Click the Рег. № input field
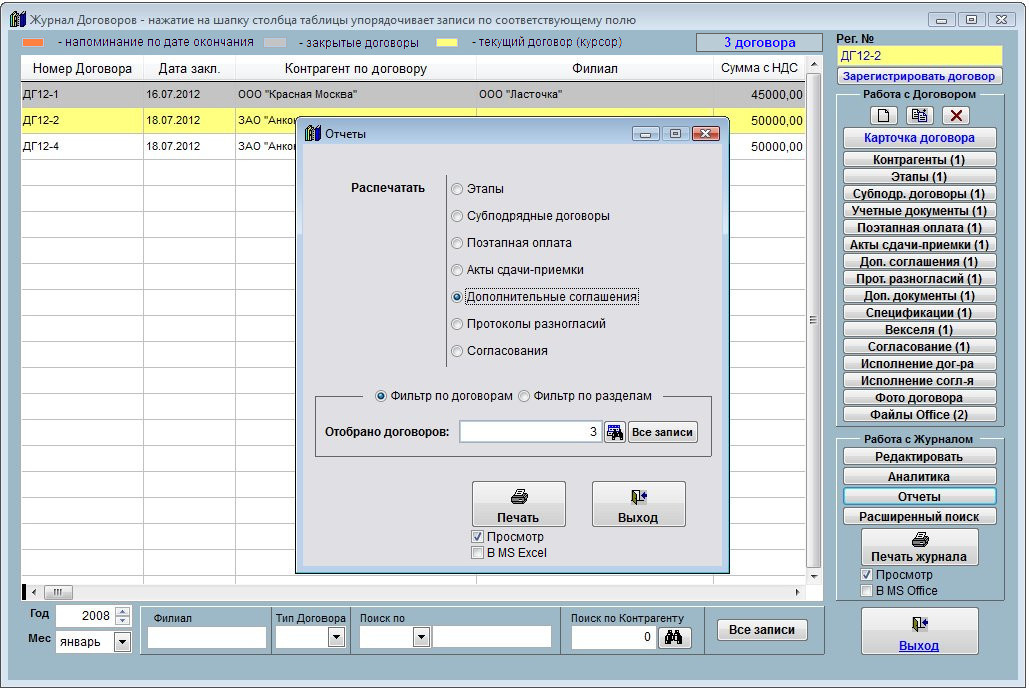Screen dimensions: 1029x688 coord(919,56)
